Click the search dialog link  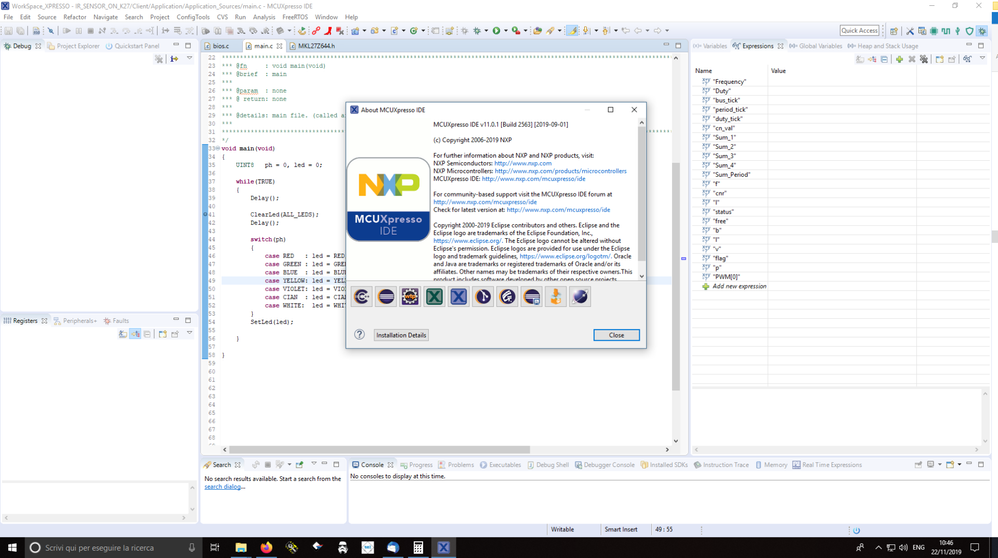point(223,487)
